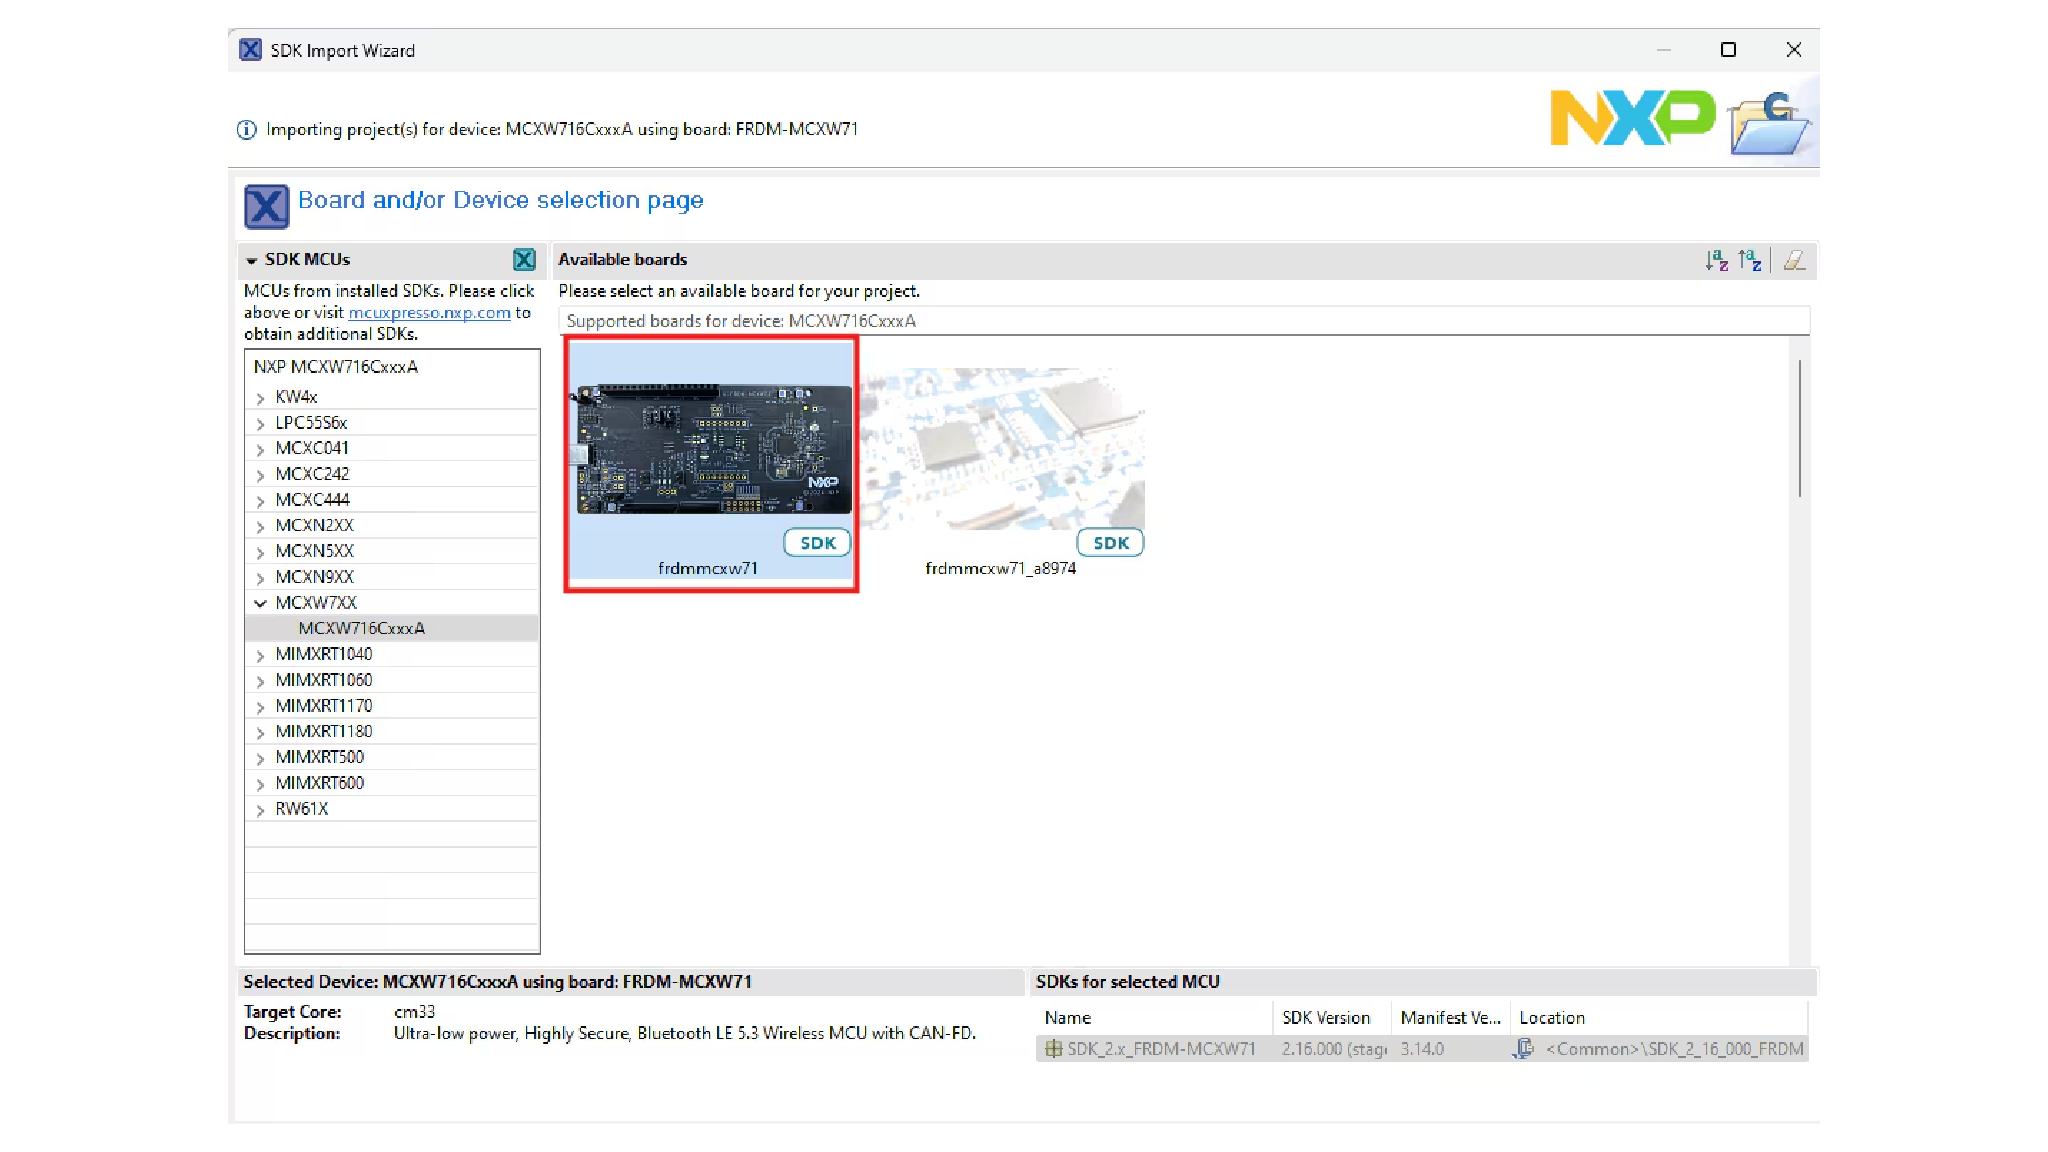Sort boards ascending with down-arrow A-Z icon
This screenshot has width=2048, height=1152.
[1716, 260]
